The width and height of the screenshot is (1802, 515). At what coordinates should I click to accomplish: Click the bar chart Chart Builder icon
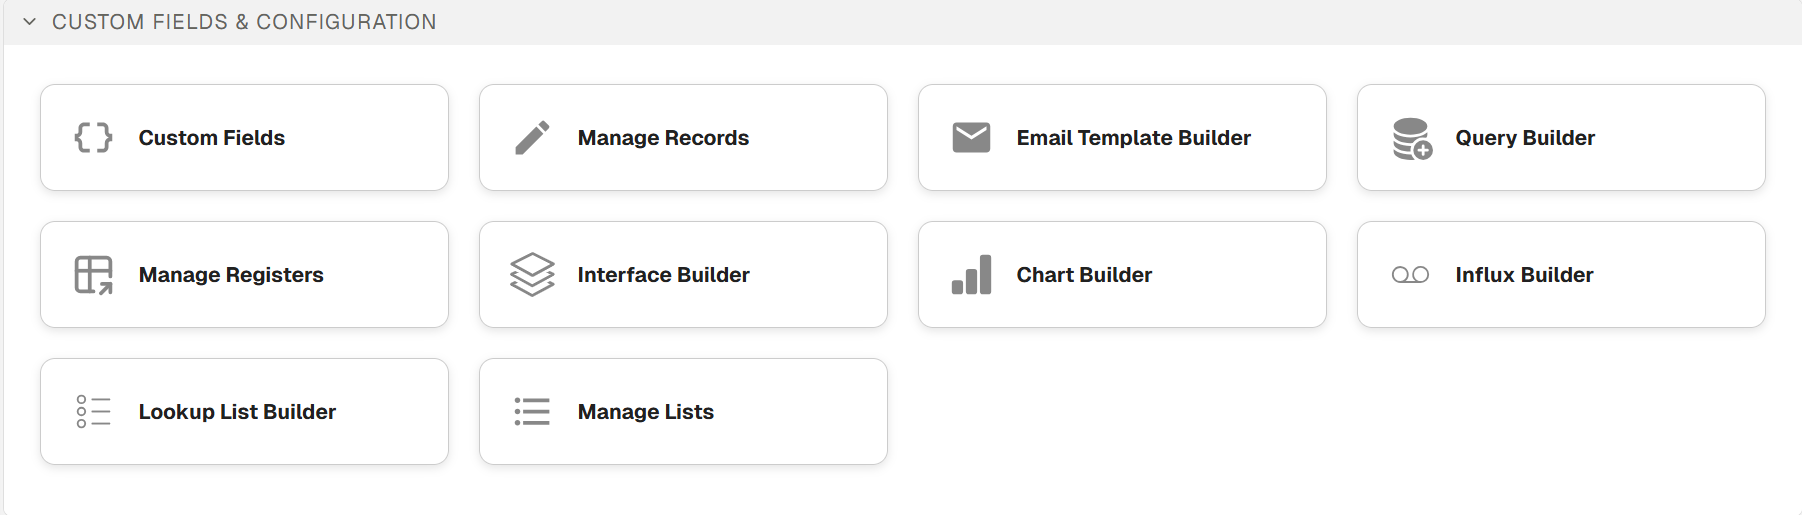971,275
